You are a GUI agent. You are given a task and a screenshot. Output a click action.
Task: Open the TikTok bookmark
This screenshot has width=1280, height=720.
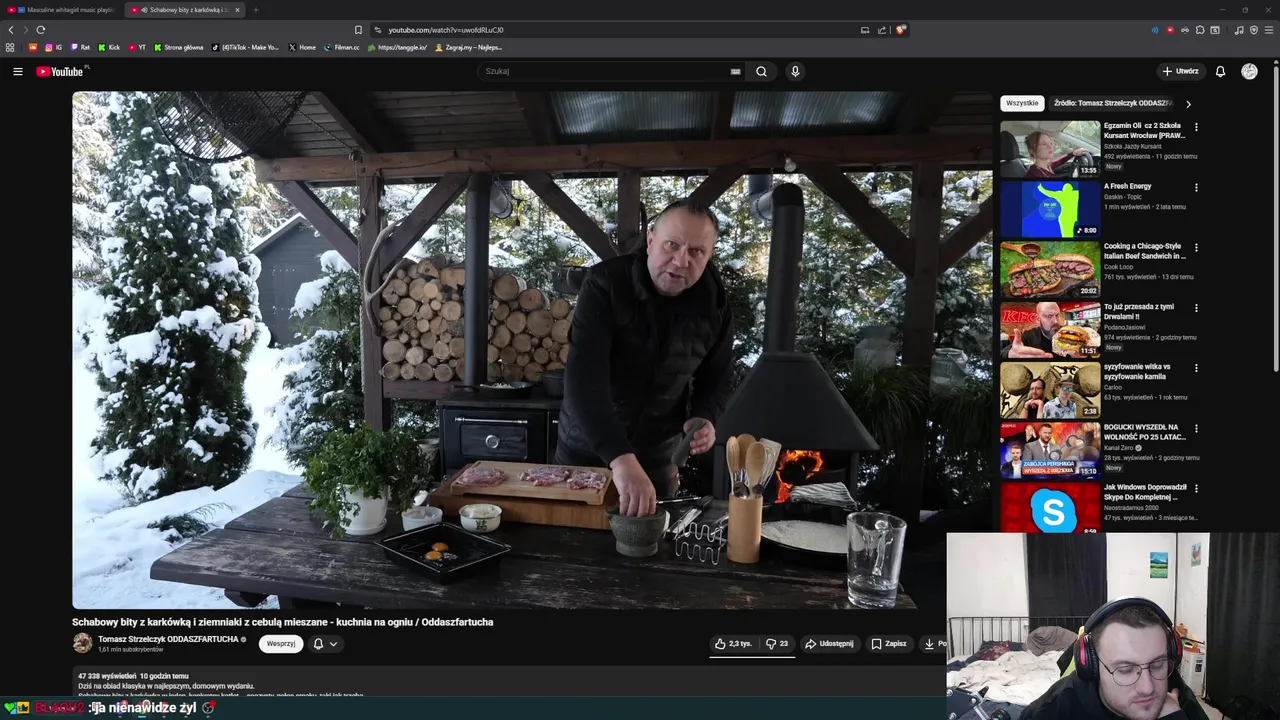[246, 47]
